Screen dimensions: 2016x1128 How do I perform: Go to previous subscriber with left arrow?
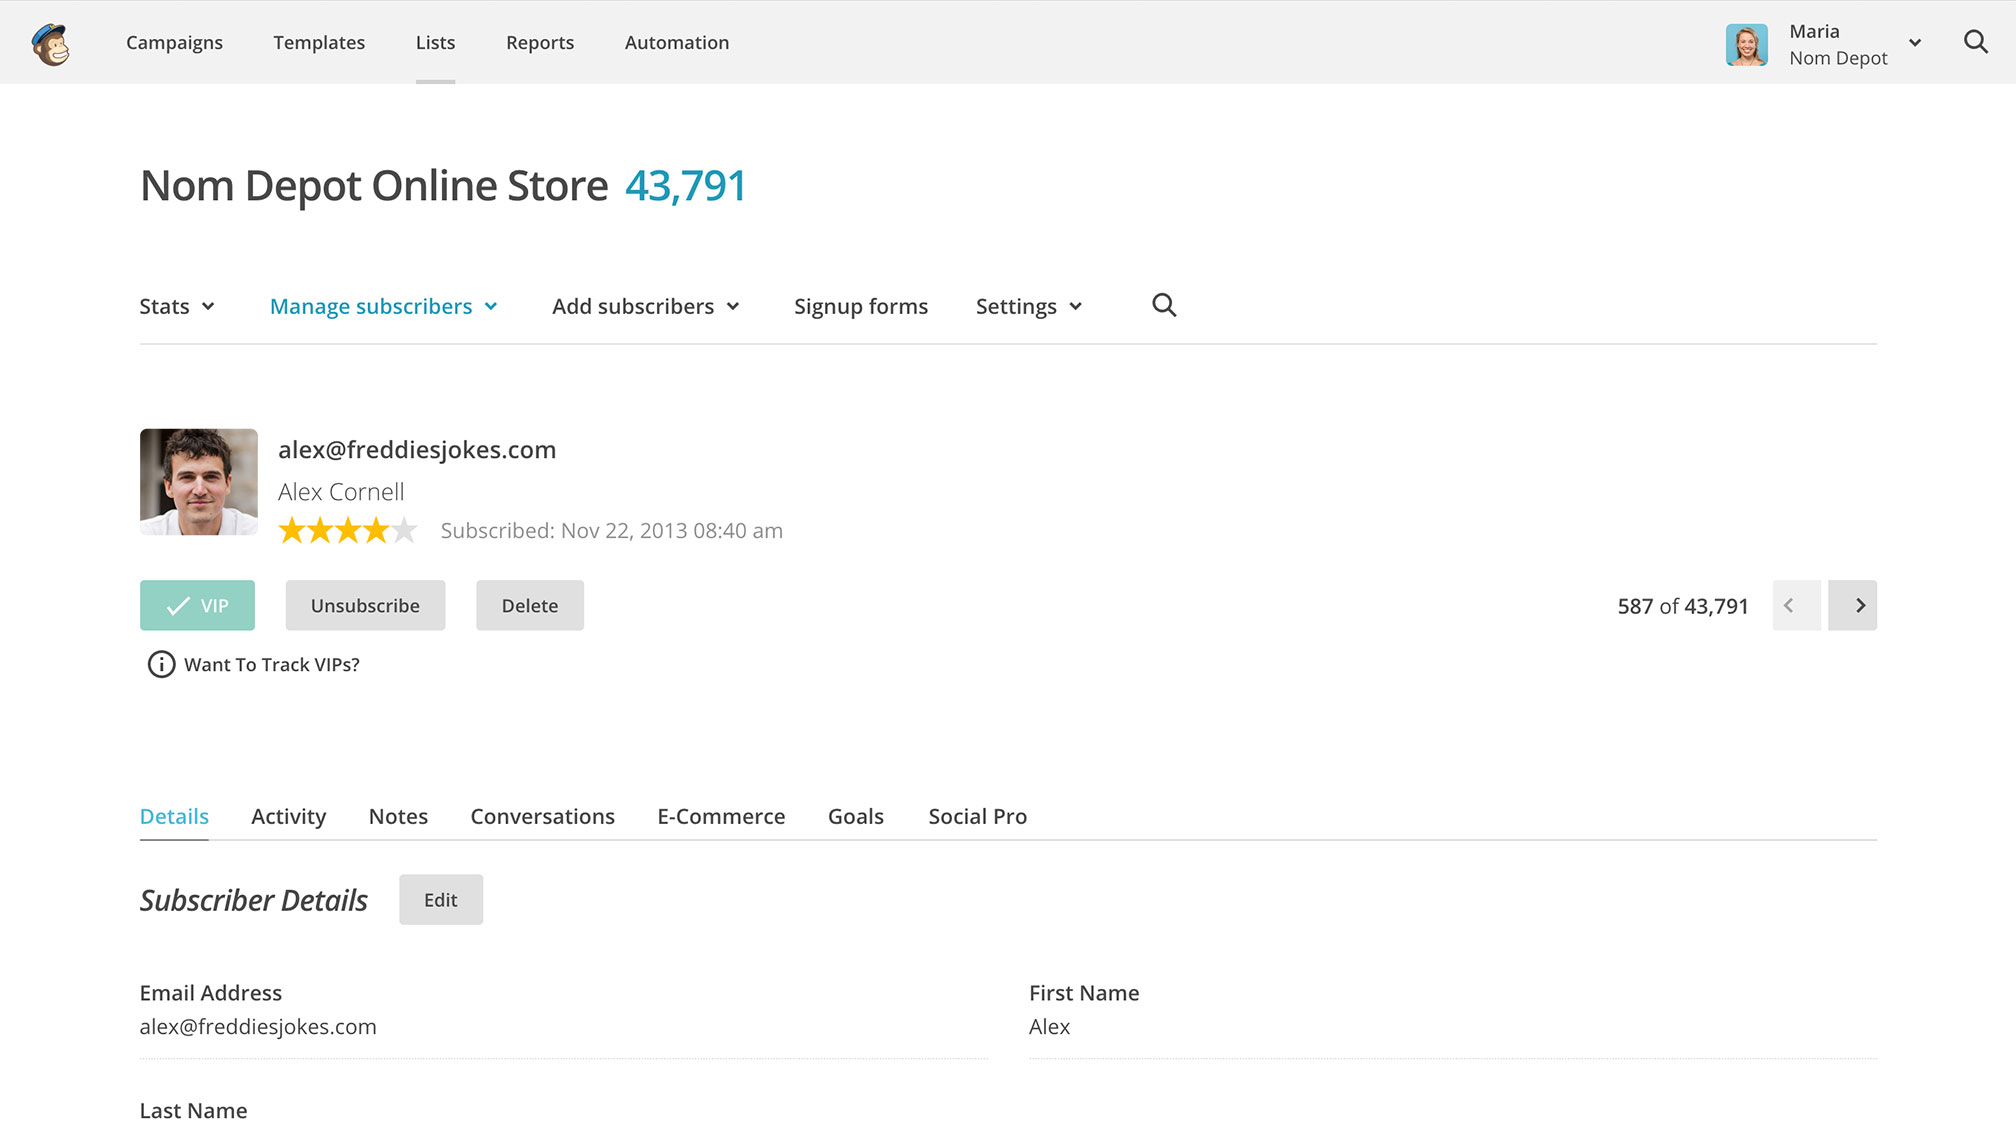(1795, 605)
